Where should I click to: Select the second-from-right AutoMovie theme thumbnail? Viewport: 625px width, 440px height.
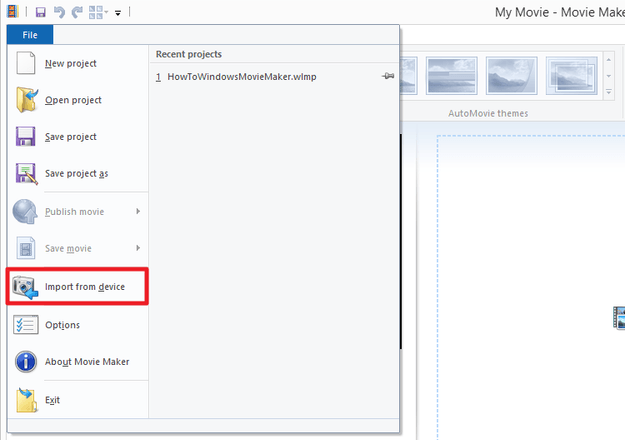(511, 76)
